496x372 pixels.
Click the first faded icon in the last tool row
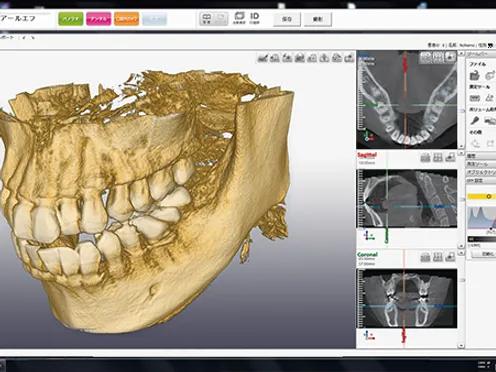[x=475, y=143]
